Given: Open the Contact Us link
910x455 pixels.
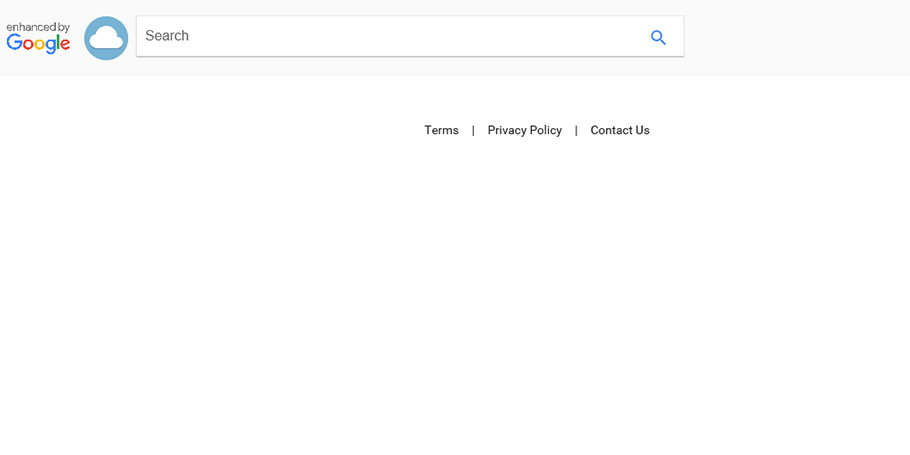Looking at the screenshot, I should (x=620, y=130).
